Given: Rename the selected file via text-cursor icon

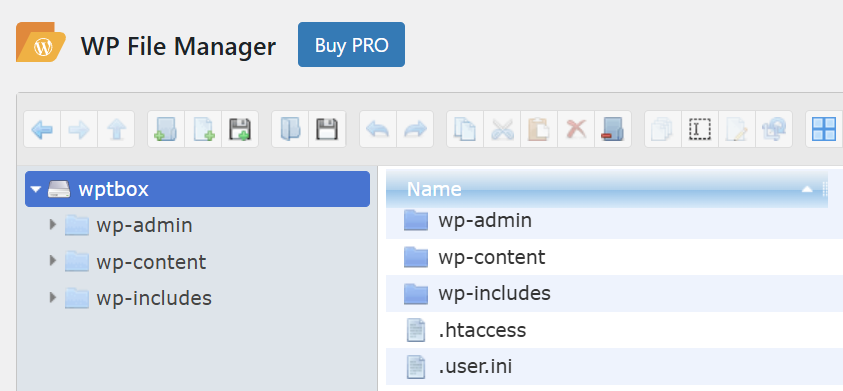Looking at the screenshot, I should (700, 129).
